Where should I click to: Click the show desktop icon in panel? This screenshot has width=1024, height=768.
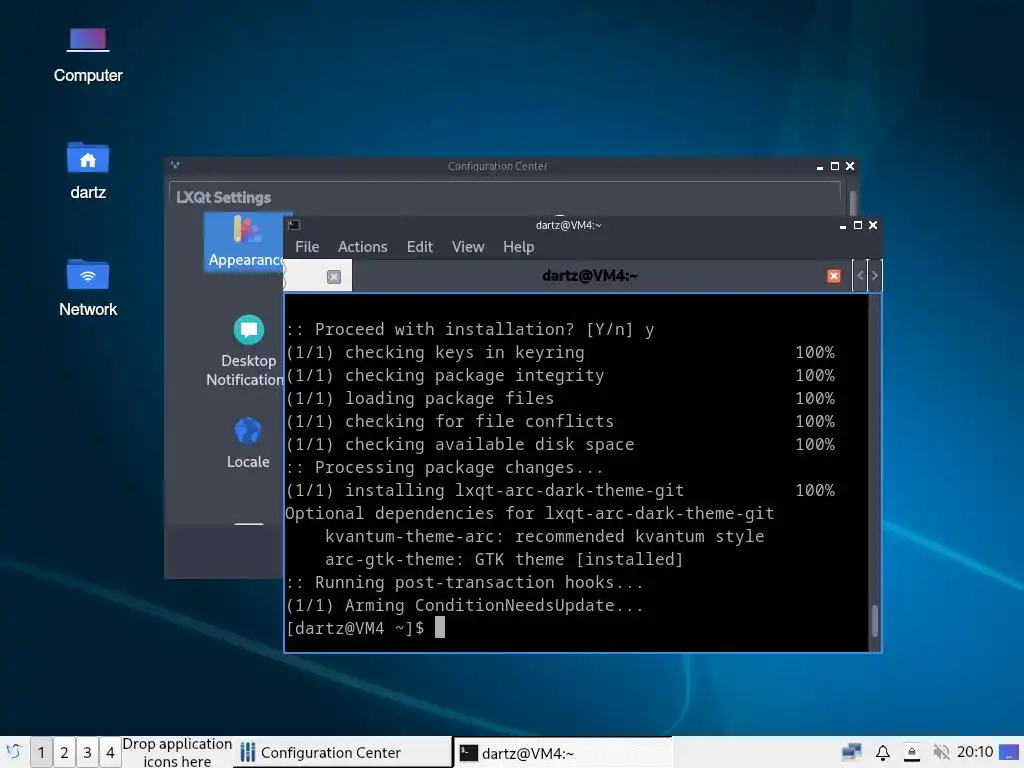point(1009,752)
